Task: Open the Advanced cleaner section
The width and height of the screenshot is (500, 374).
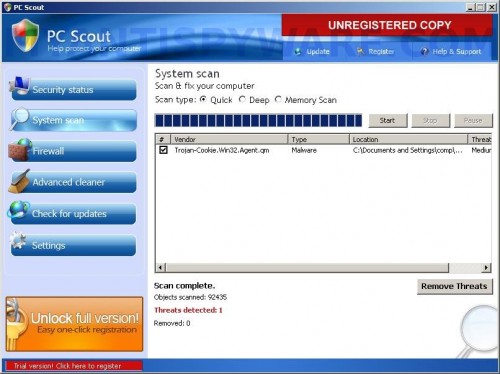Action: click(x=74, y=182)
